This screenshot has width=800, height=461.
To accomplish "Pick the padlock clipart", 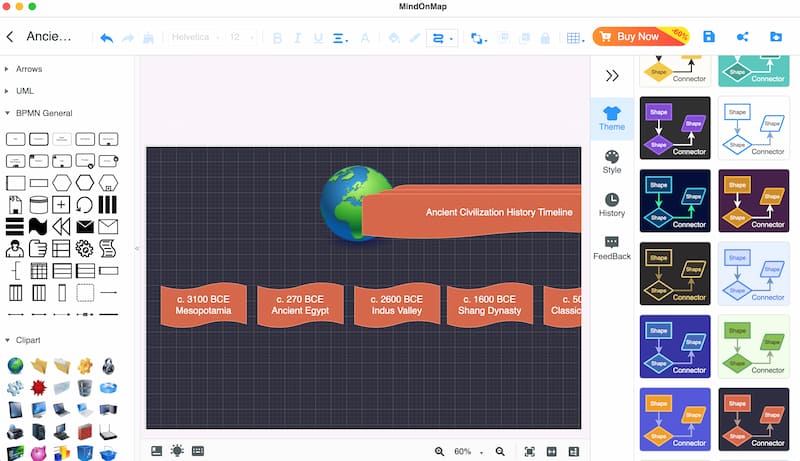I will pyautogui.click(x=108, y=366).
